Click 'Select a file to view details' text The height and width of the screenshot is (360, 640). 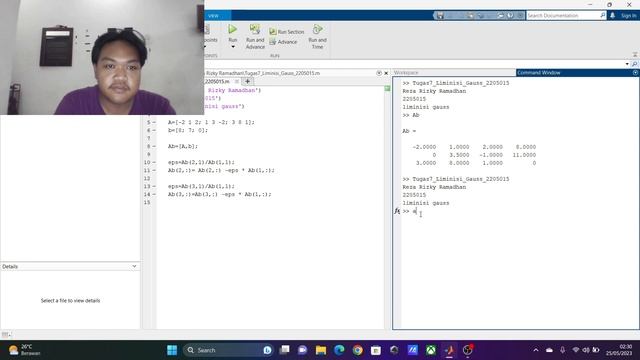pyautogui.click(x=70, y=300)
